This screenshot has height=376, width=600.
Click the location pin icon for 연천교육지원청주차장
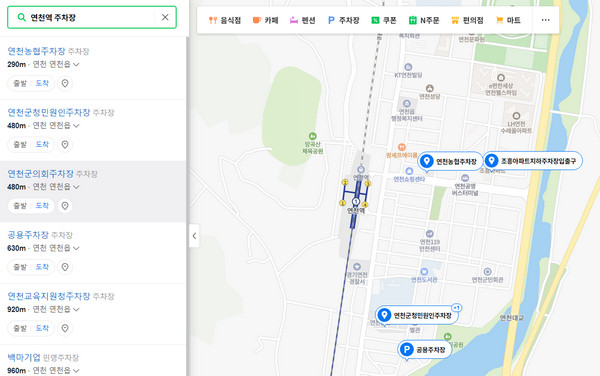click(x=65, y=328)
